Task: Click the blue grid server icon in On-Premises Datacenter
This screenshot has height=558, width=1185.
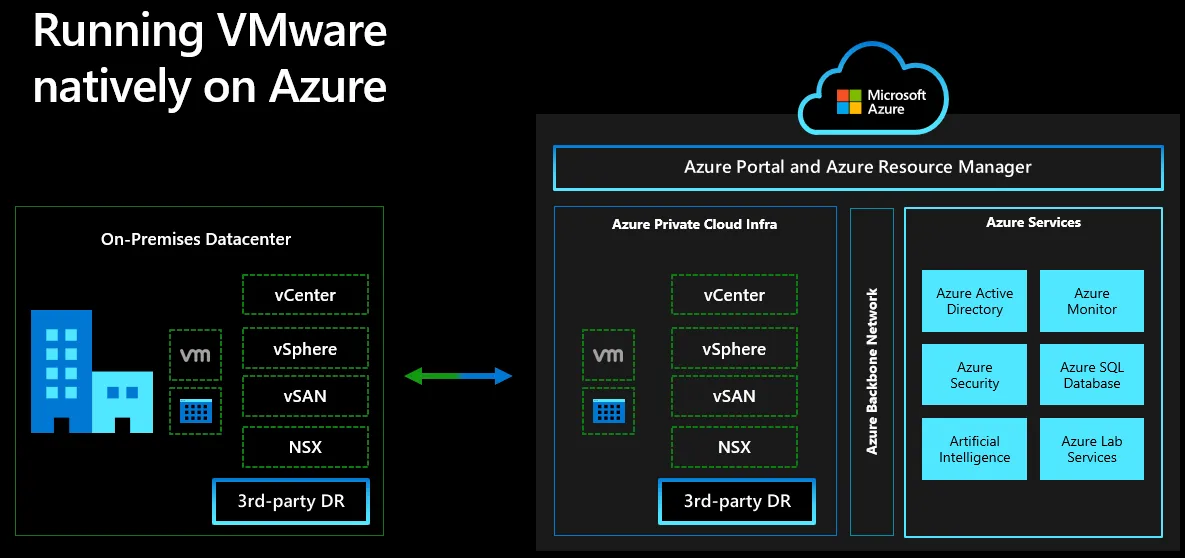Action: pos(196,411)
